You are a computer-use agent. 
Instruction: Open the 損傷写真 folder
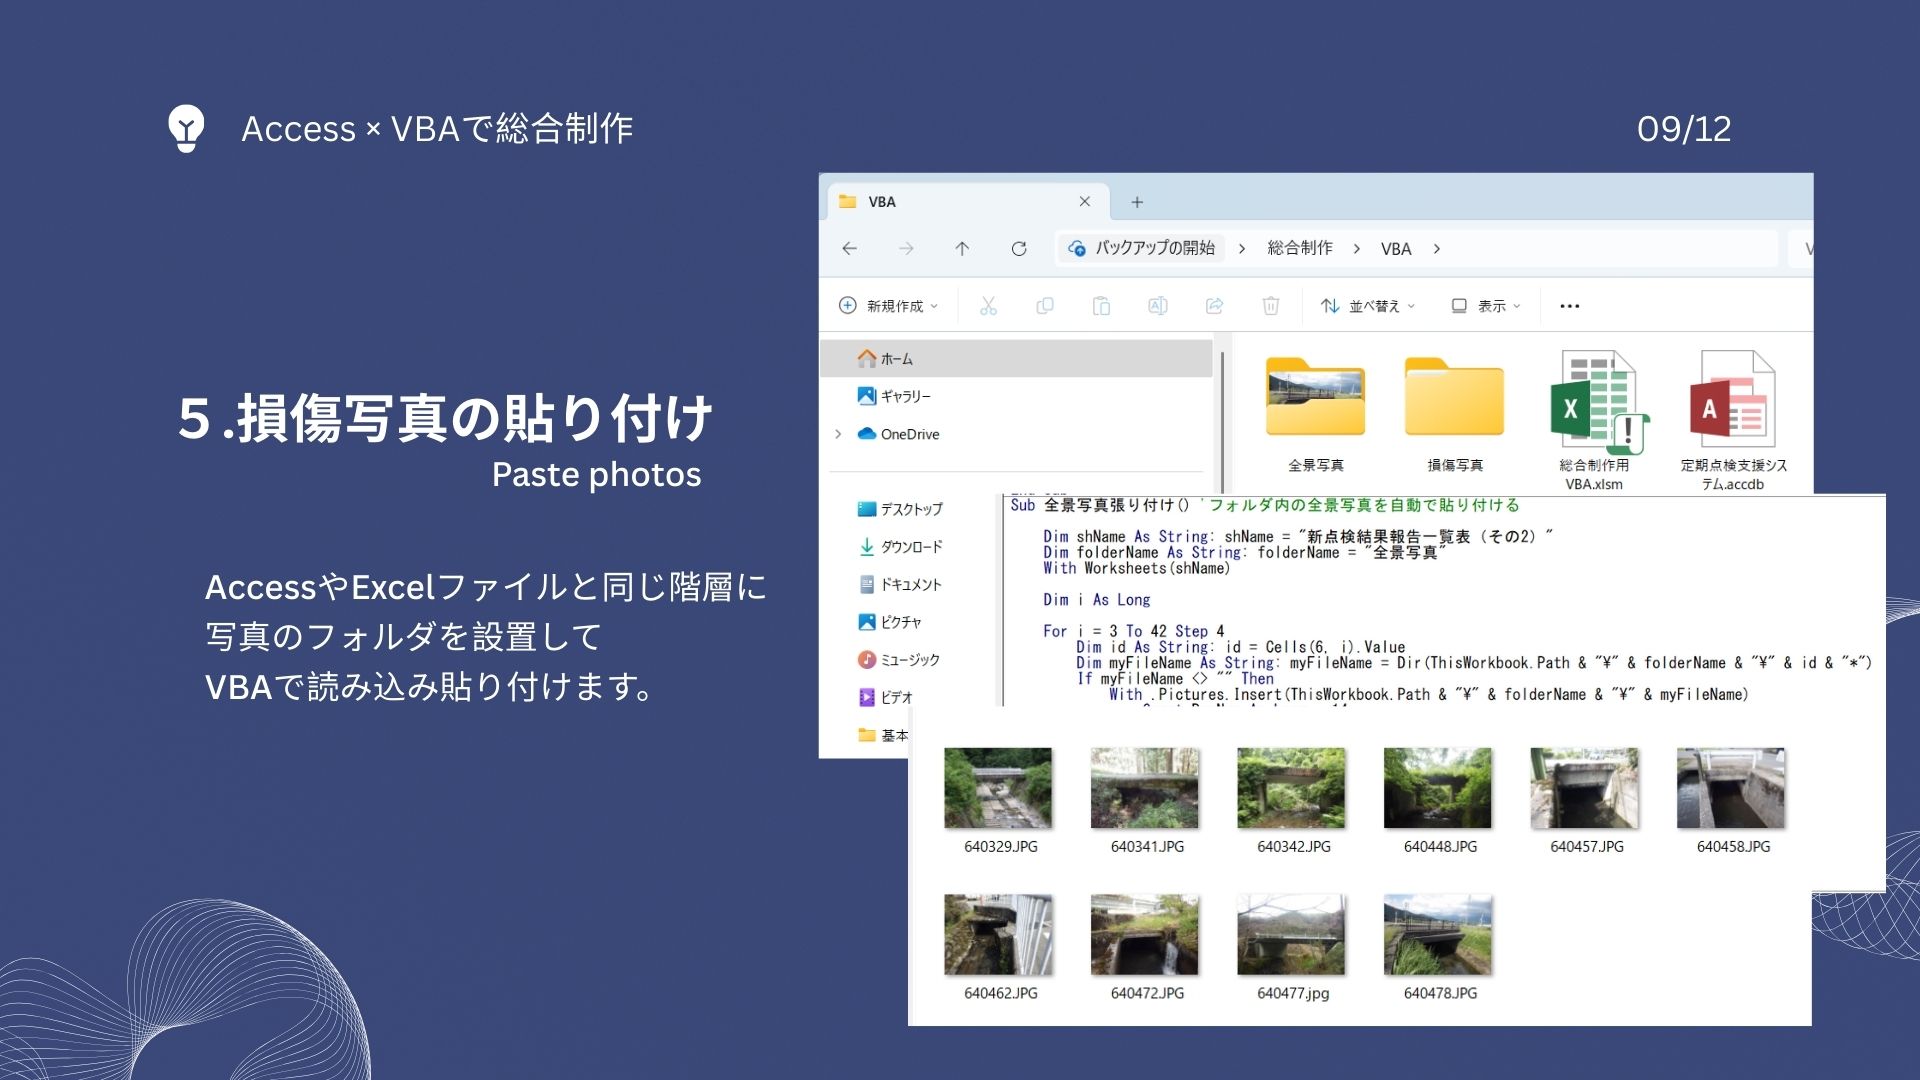click(1455, 414)
